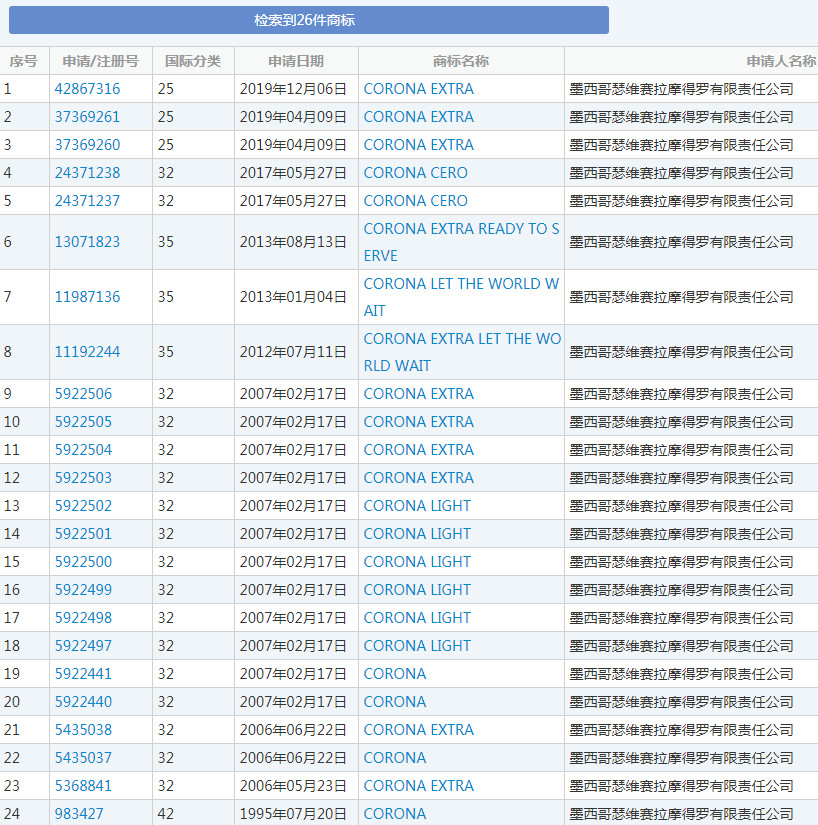The height and width of the screenshot is (825, 818).
Task: Click the 商标名称 column header
Action: tap(461, 61)
